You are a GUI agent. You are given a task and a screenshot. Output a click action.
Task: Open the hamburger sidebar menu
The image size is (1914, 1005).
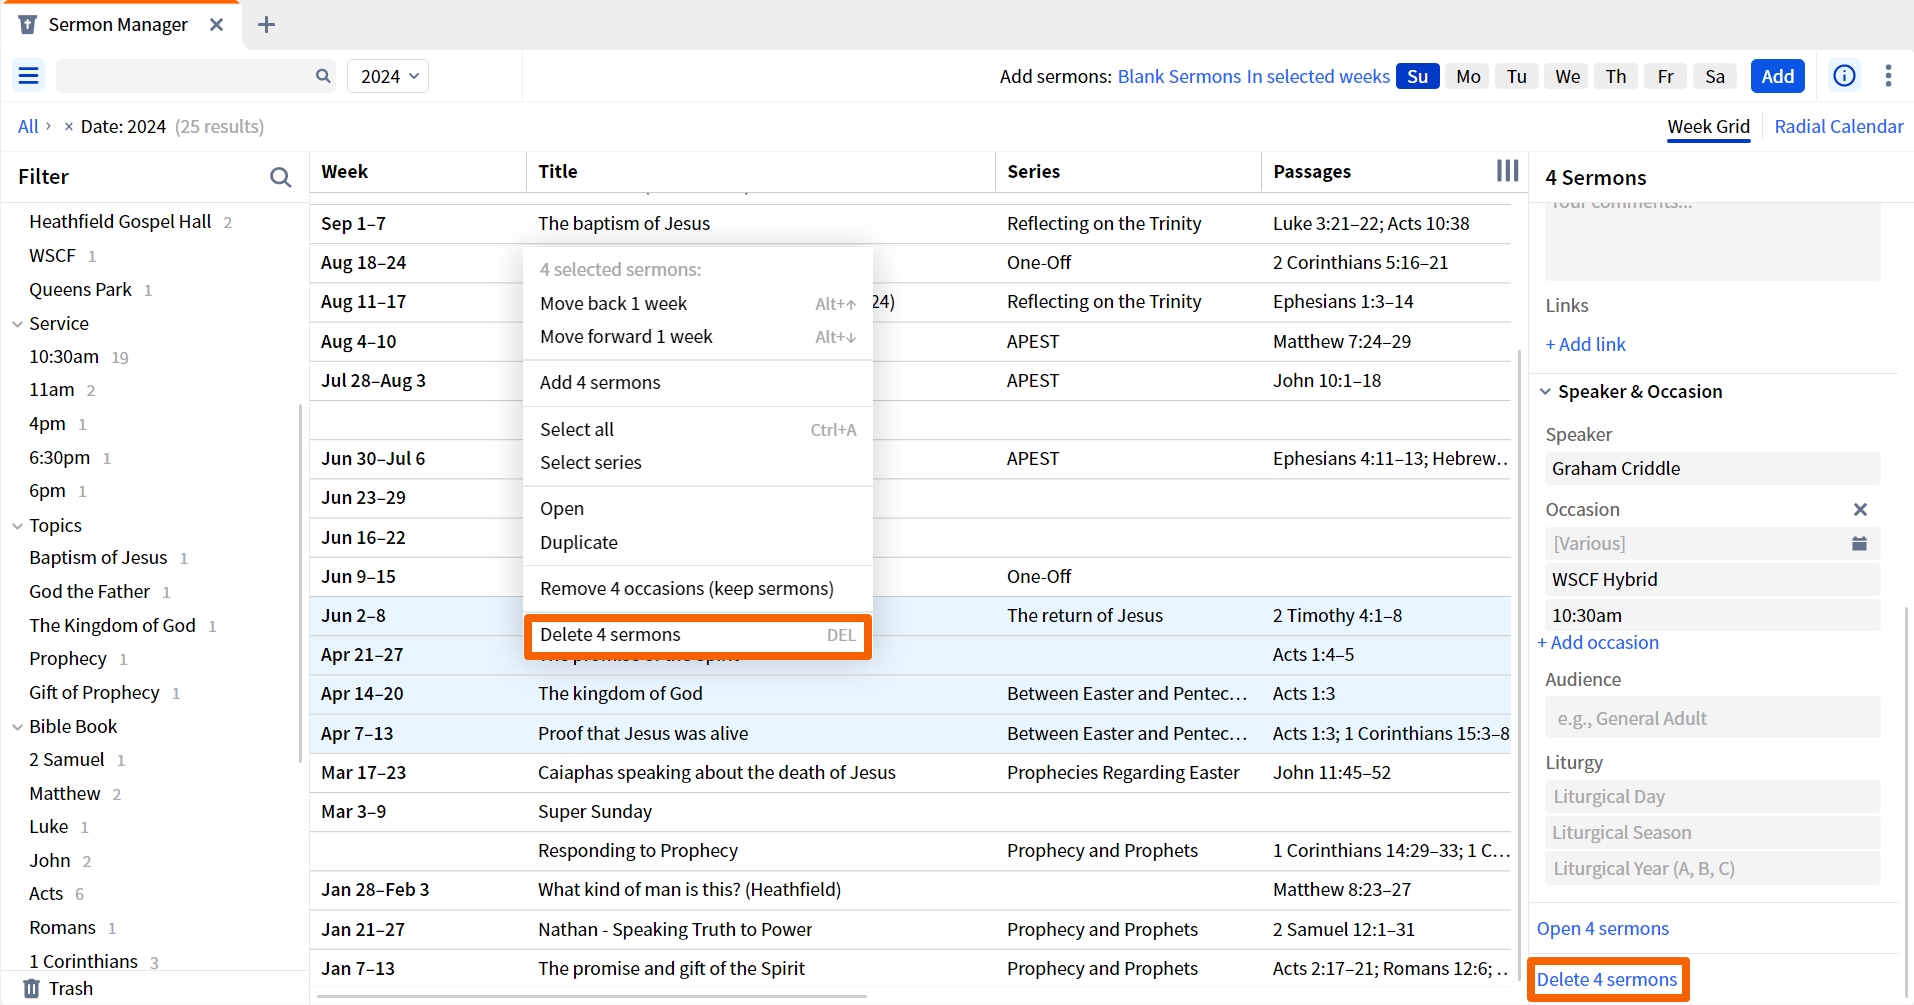pos(29,76)
